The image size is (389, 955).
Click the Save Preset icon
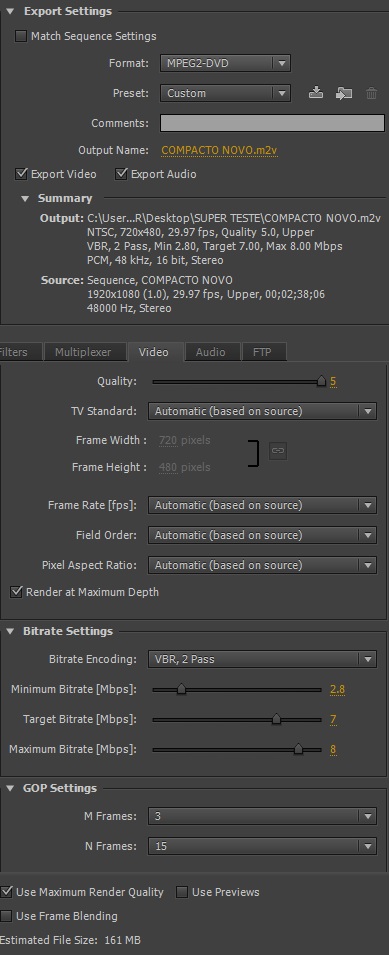(315, 93)
